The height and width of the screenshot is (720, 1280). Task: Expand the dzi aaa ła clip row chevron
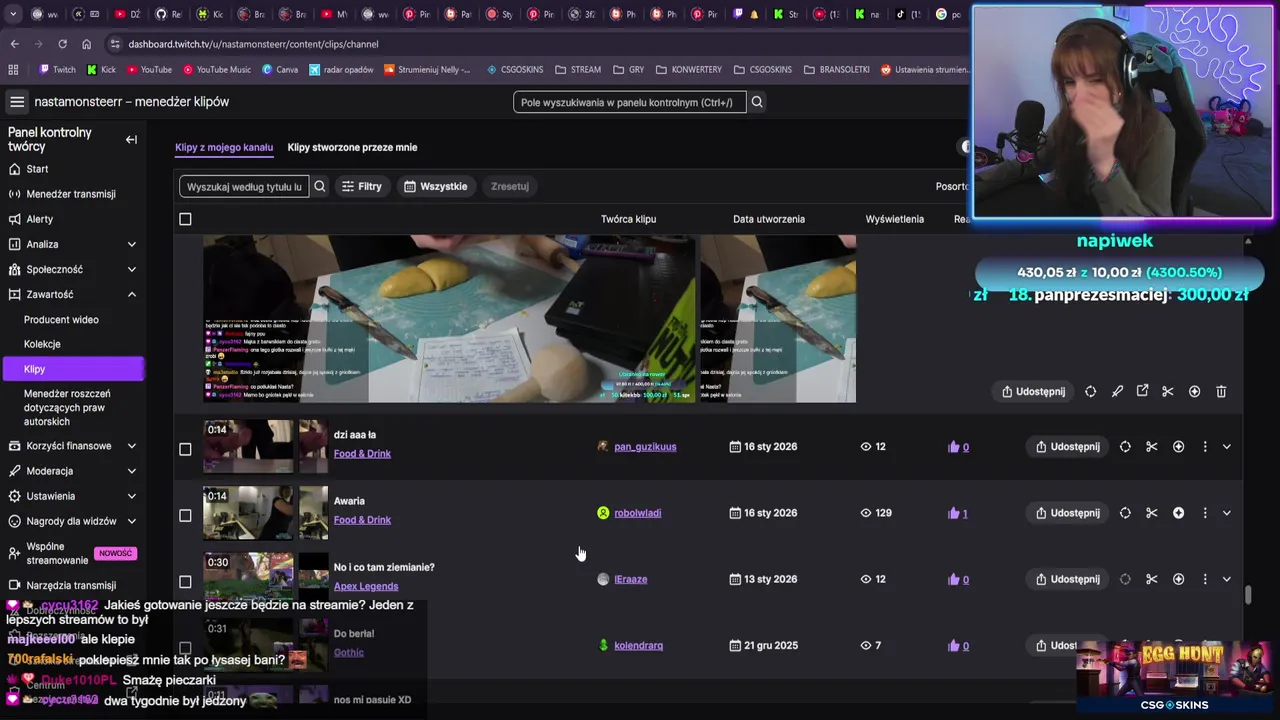(1227, 447)
